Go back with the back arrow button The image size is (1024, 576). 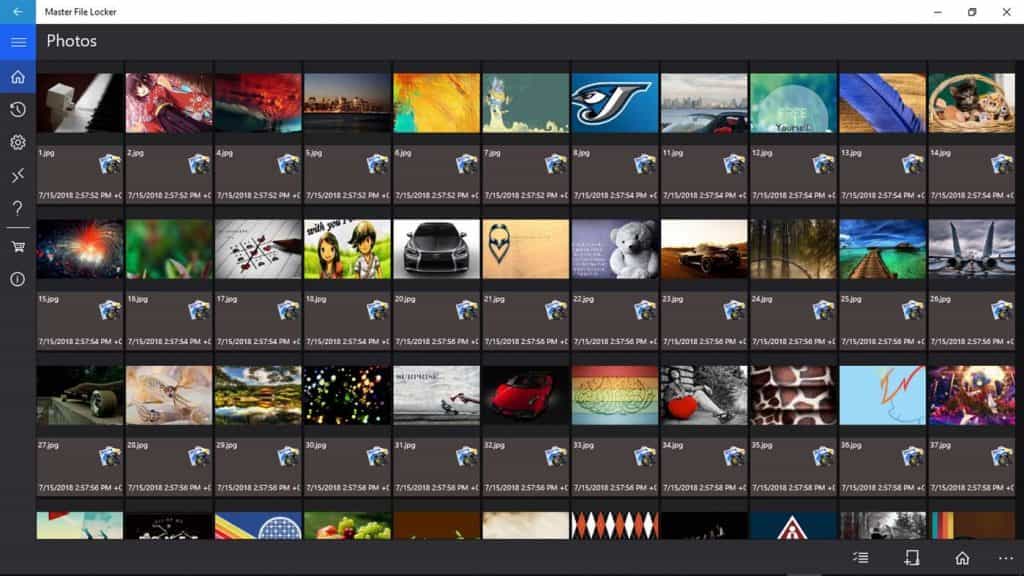(15, 12)
